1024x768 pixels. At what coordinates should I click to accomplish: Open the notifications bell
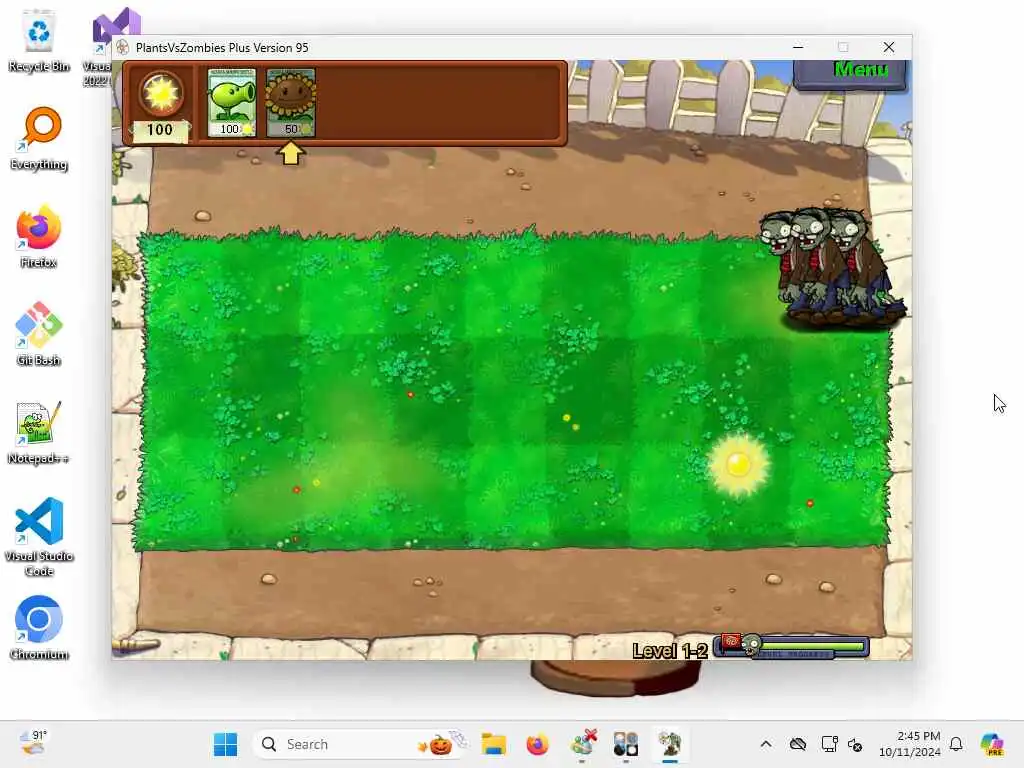click(956, 744)
